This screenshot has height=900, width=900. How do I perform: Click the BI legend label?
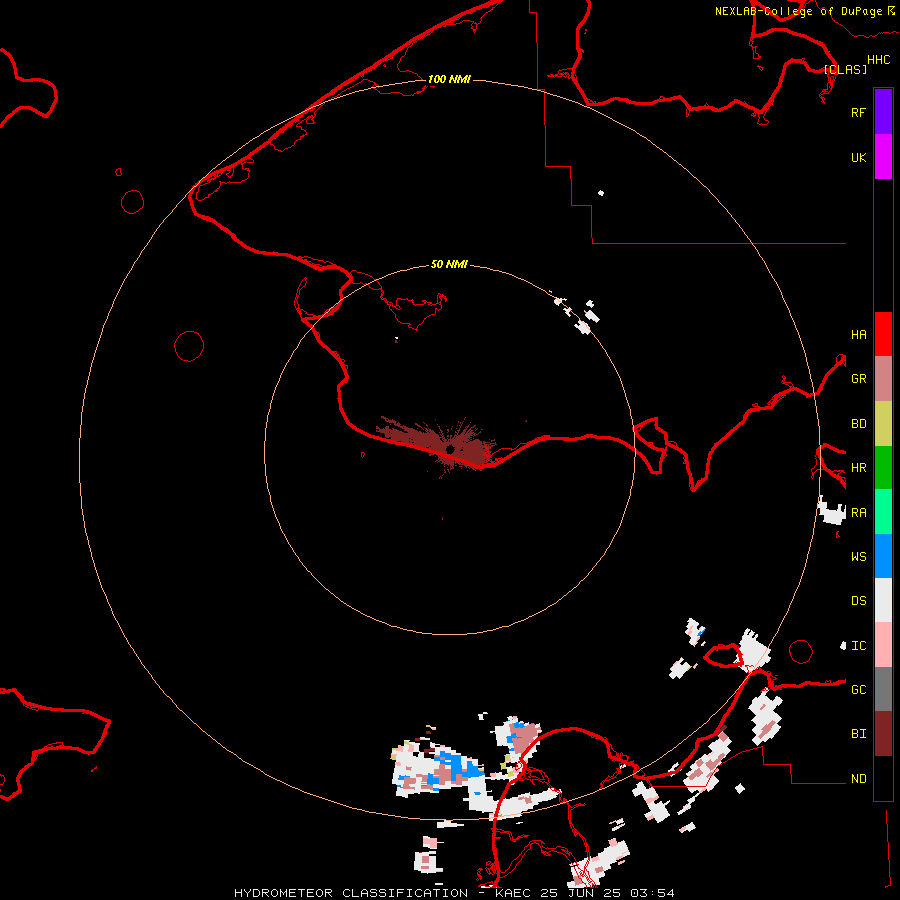858,734
